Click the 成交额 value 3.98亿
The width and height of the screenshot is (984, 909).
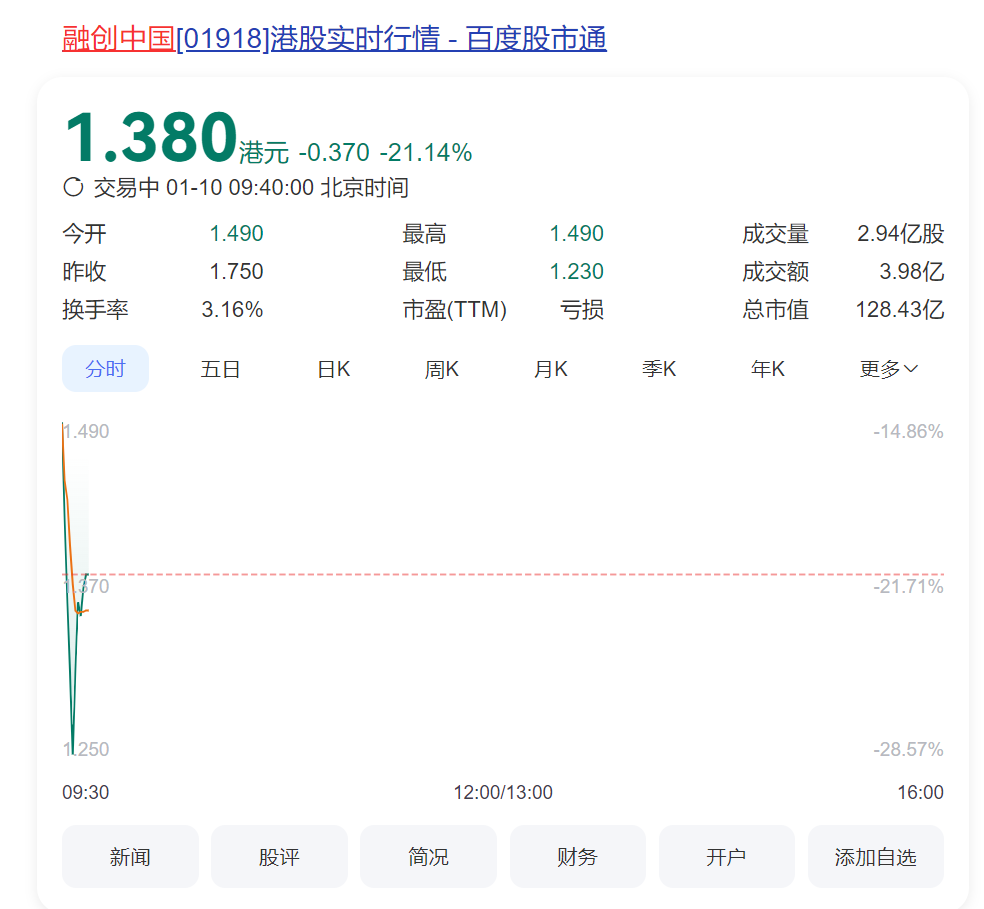point(912,272)
